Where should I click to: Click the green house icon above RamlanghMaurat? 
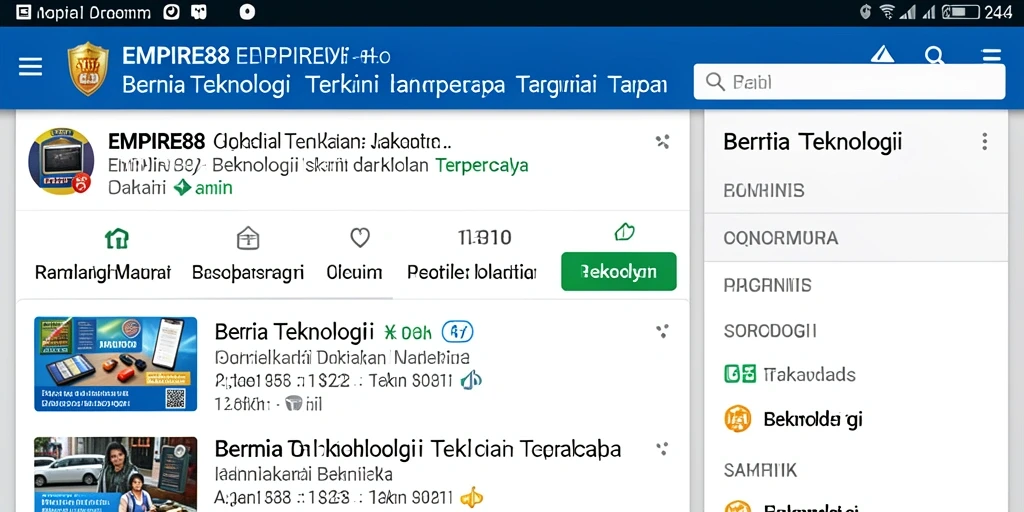pos(117,238)
